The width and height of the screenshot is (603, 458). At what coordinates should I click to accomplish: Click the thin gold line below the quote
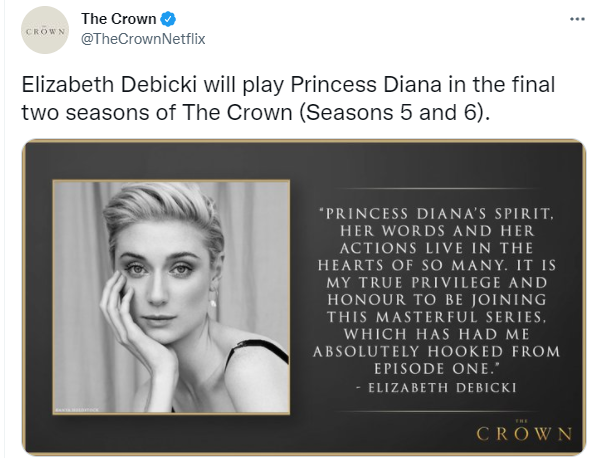click(x=436, y=411)
